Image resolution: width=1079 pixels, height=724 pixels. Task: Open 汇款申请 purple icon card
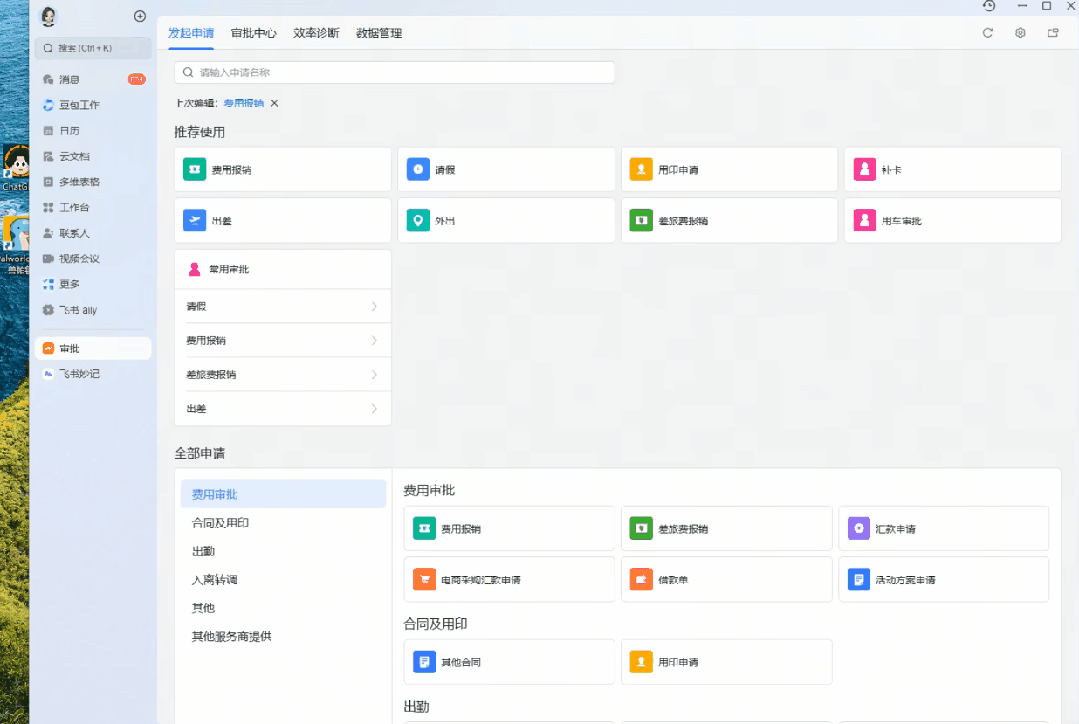coord(943,529)
